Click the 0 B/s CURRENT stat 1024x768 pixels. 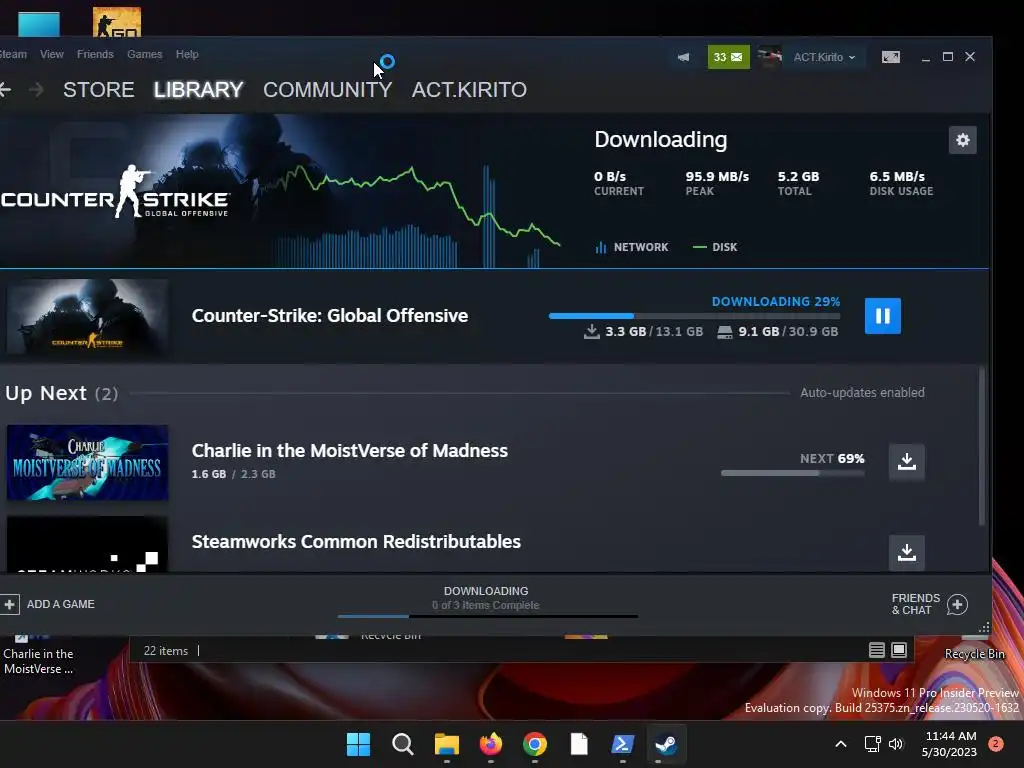[618, 183]
